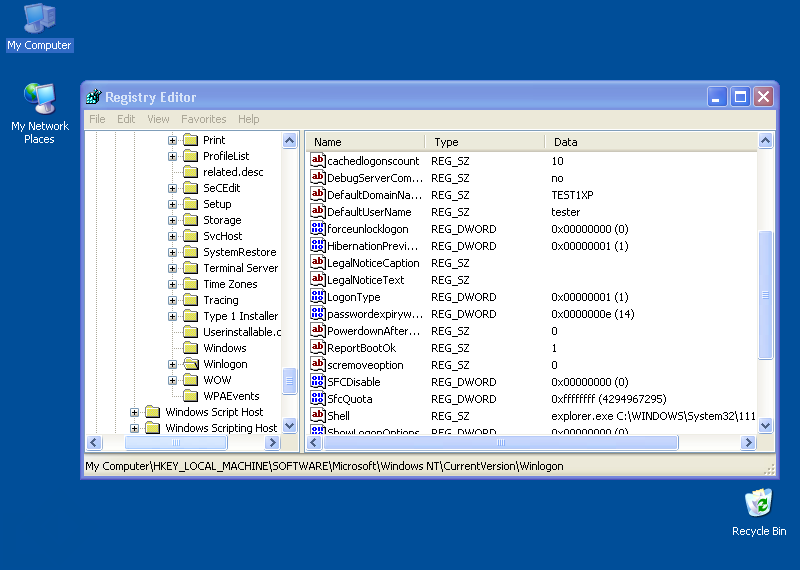
Task: Click the string icon beside Shell value
Action: pyautogui.click(x=317, y=416)
